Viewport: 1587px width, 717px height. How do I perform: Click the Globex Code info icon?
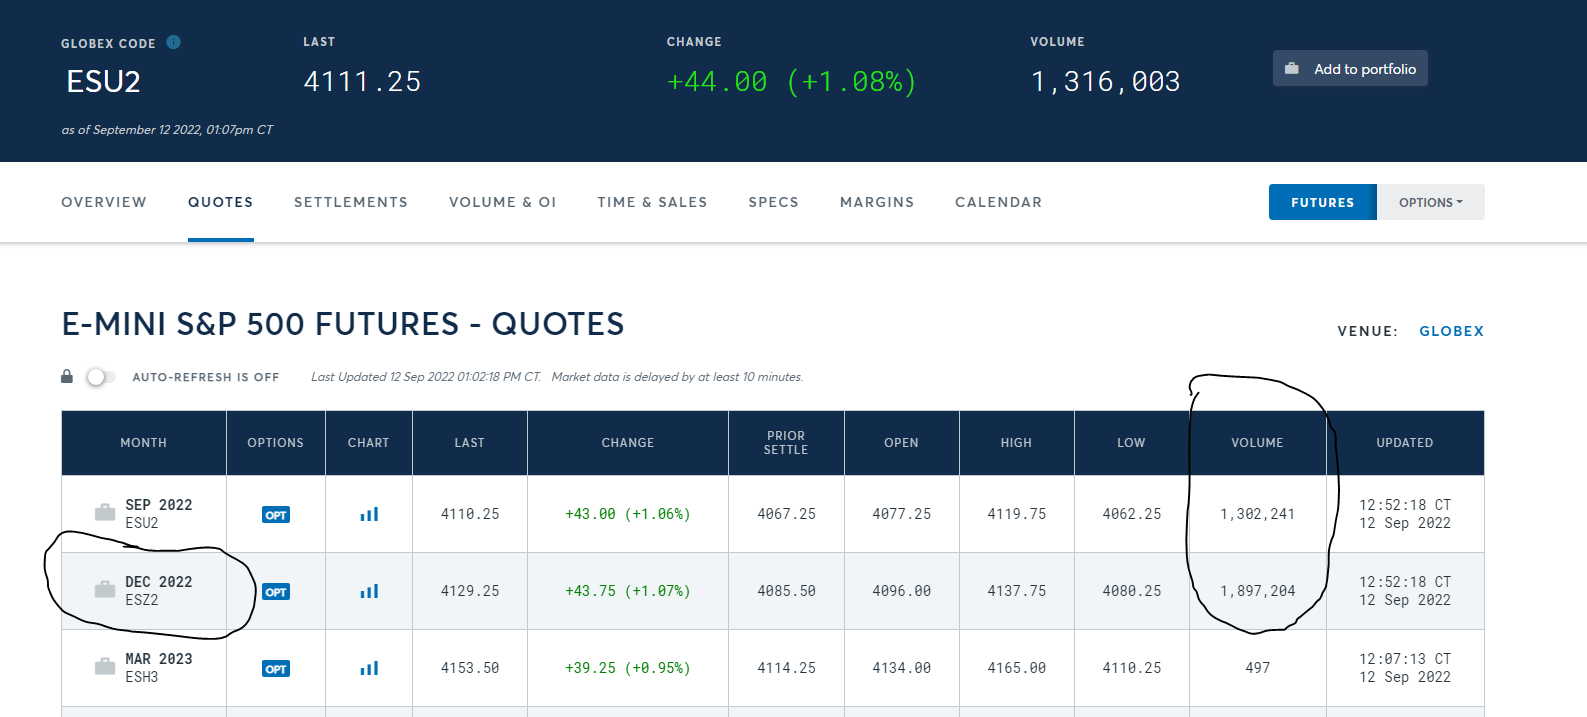click(173, 42)
